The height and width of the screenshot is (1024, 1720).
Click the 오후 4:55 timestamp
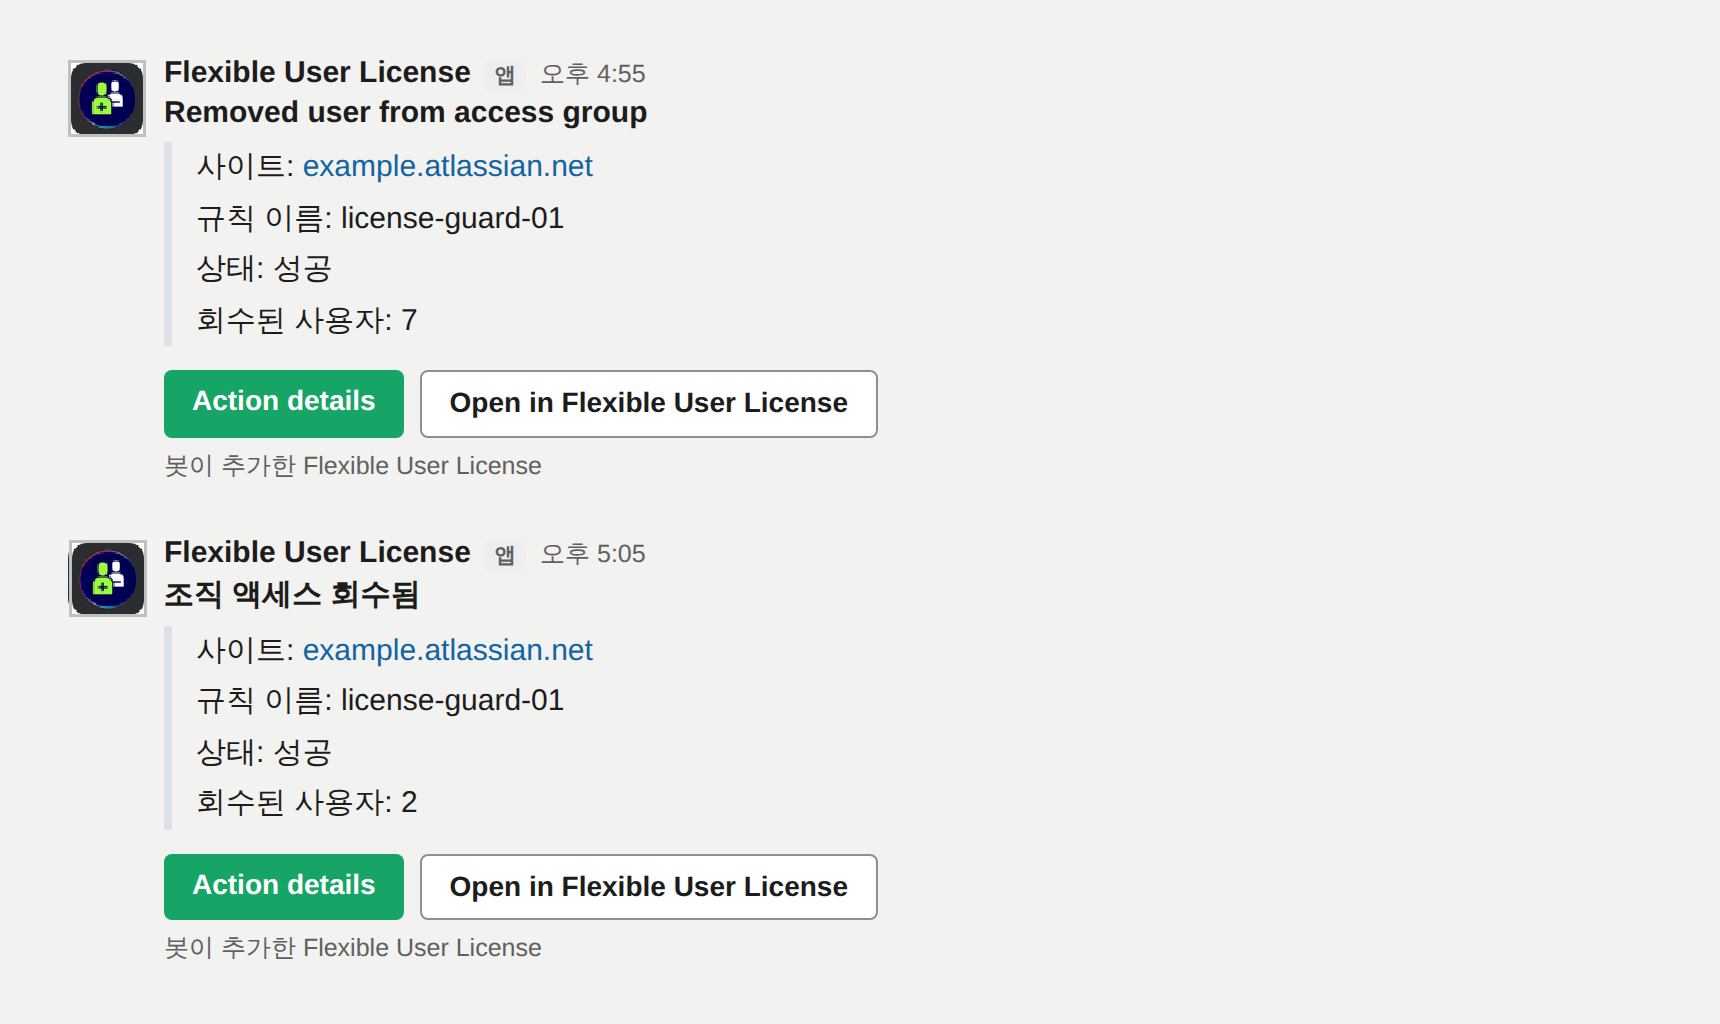click(593, 74)
